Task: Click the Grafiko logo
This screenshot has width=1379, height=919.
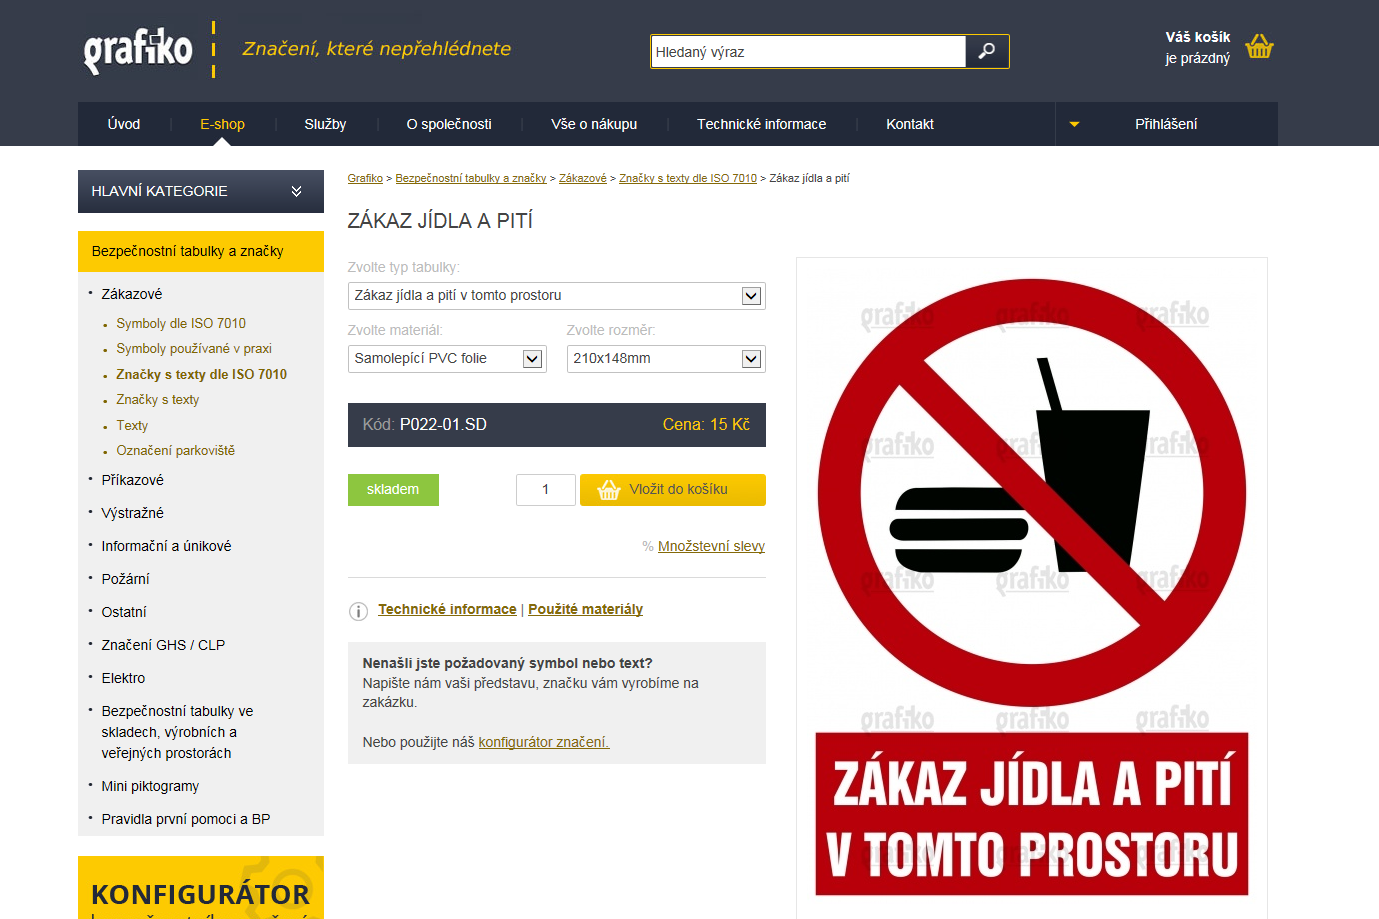Action: click(138, 50)
